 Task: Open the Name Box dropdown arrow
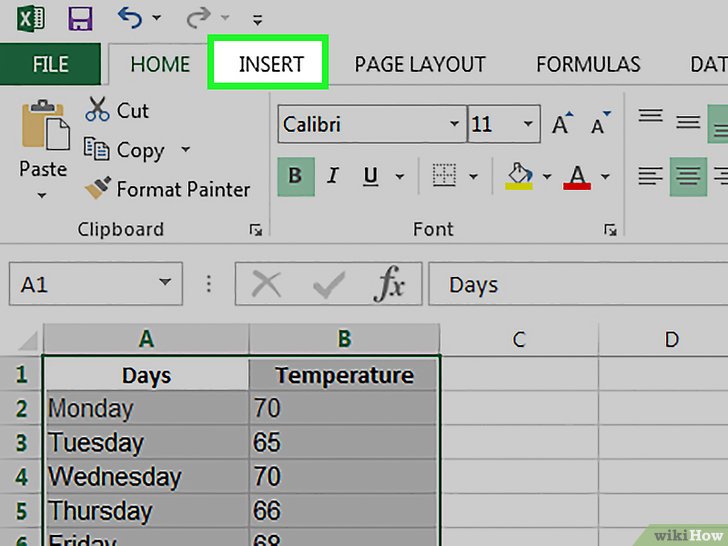pos(165,284)
